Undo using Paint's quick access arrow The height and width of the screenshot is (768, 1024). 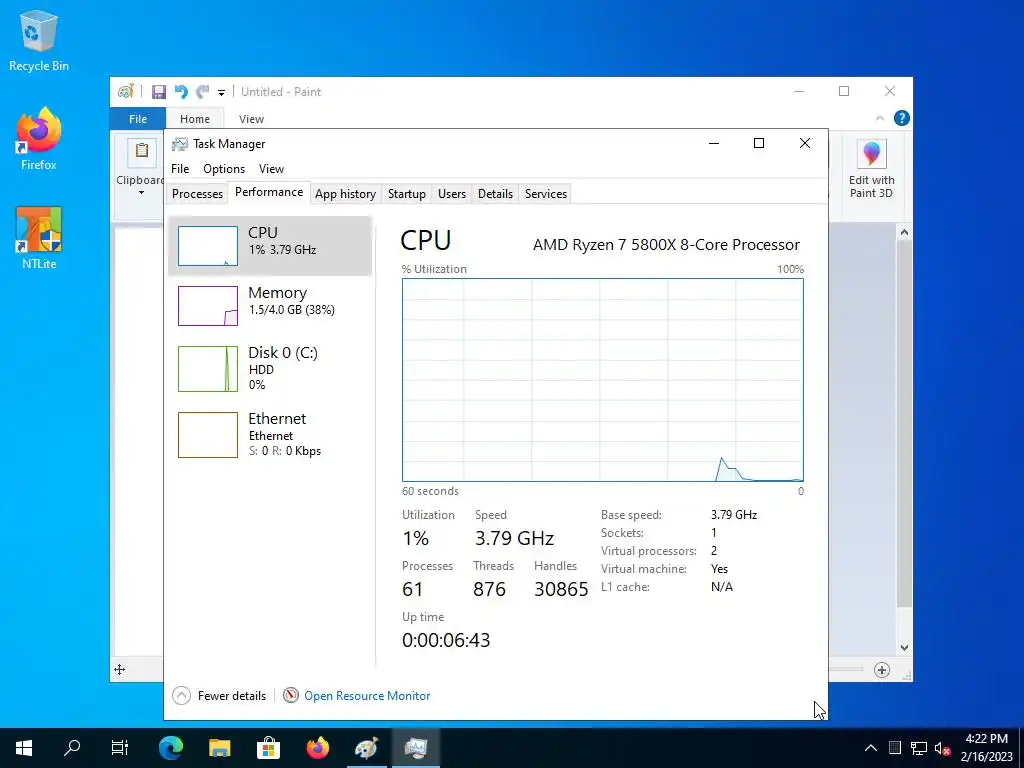tap(181, 92)
